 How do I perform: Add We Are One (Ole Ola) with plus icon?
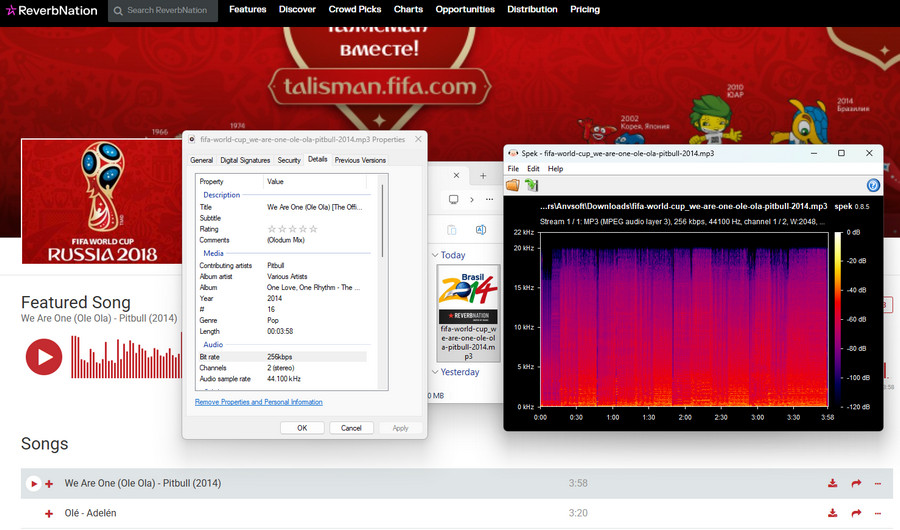click(x=49, y=484)
